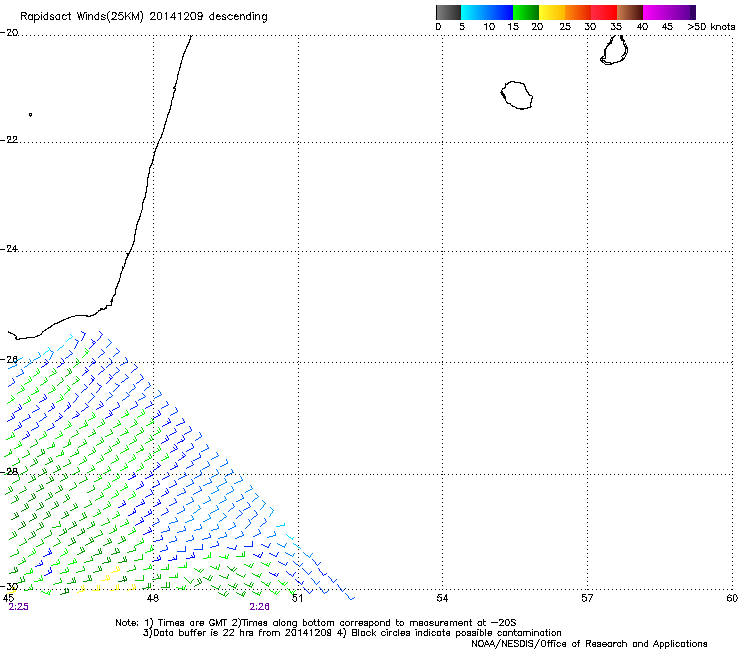
Task: Click the Mauritius island outline near 57E
Action: [x=614, y=50]
